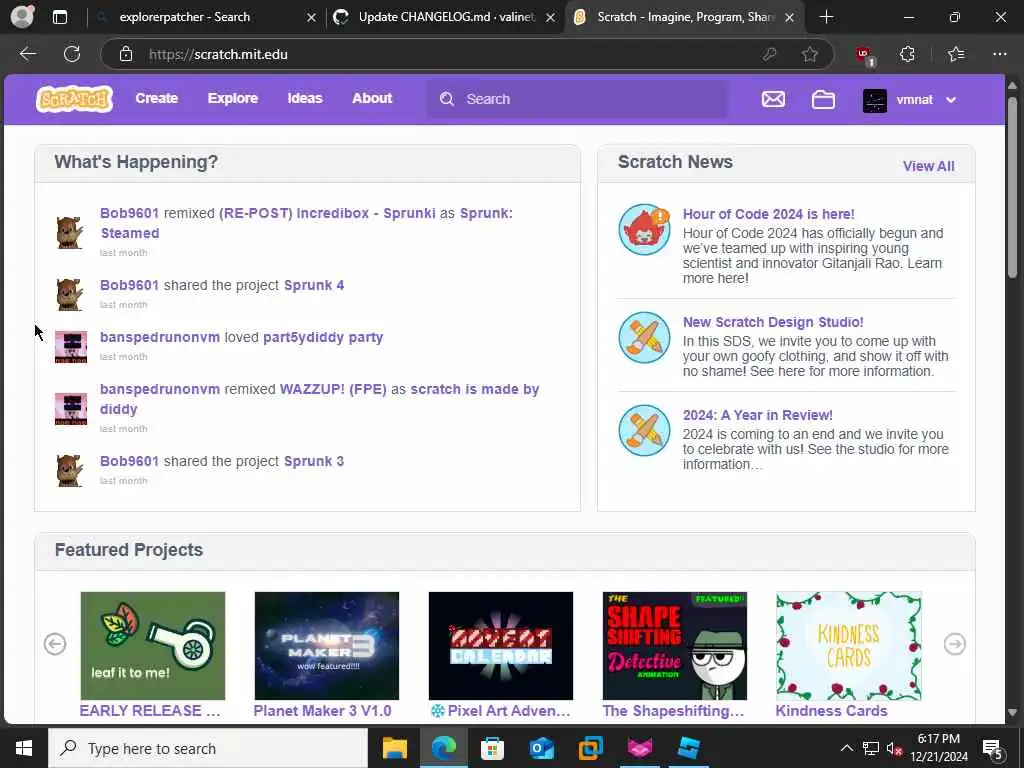Image resolution: width=1024 pixels, height=768 pixels.
Task: Close the explorerpatcher - Search tab
Action: pyautogui.click(x=312, y=18)
